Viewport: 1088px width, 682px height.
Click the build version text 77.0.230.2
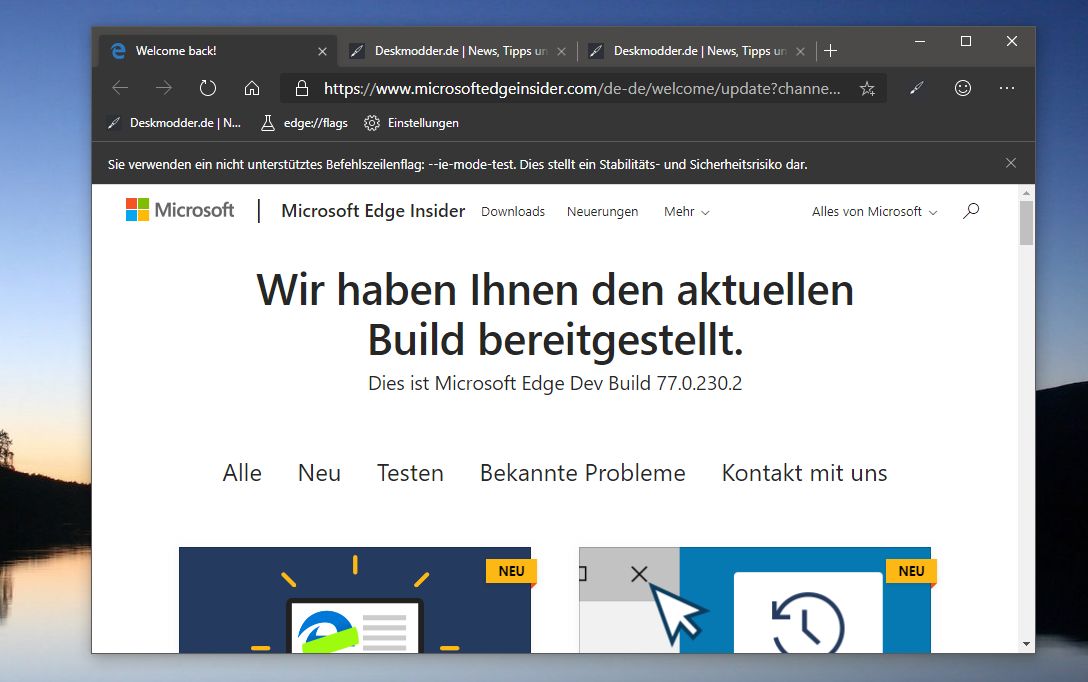(699, 383)
